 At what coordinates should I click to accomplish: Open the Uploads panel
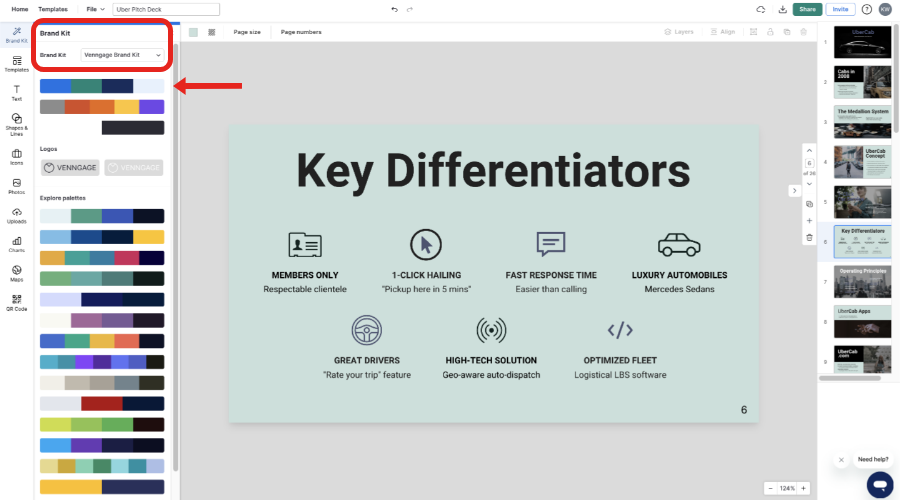pyautogui.click(x=17, y=215)
